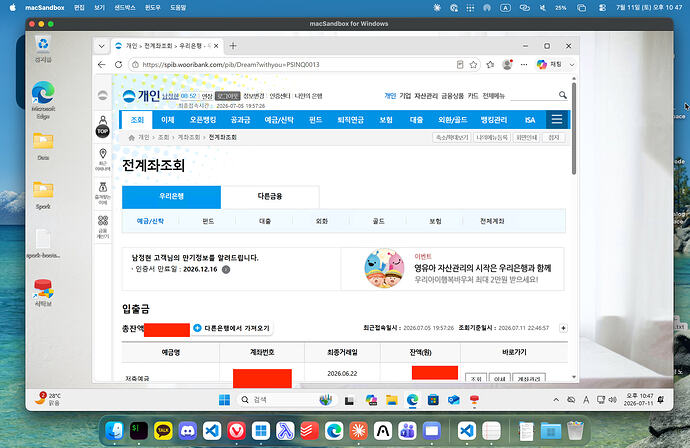Screen dimensions: 690x448
Task: Click the weather widget on the Windows taskbar
Action: 48,399
